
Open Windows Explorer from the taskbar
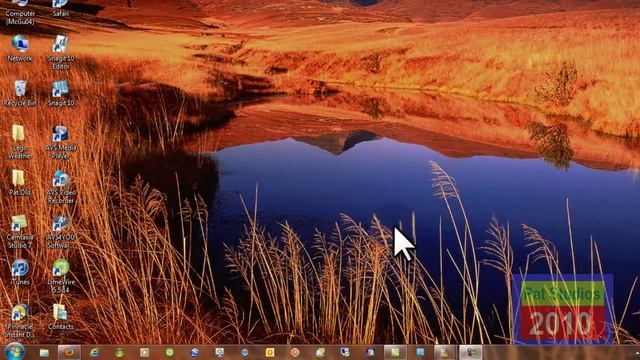[x=44, y=352]
